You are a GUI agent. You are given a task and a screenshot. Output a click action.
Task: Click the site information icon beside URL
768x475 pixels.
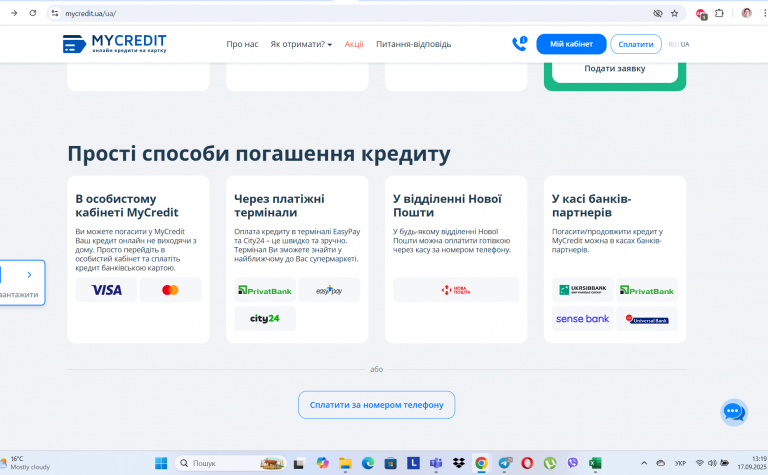(55, 13)
